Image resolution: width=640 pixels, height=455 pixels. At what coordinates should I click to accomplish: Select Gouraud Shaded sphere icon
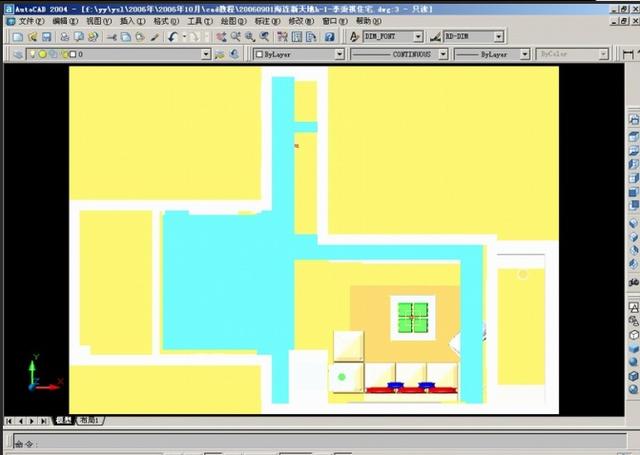click(633, 362)
